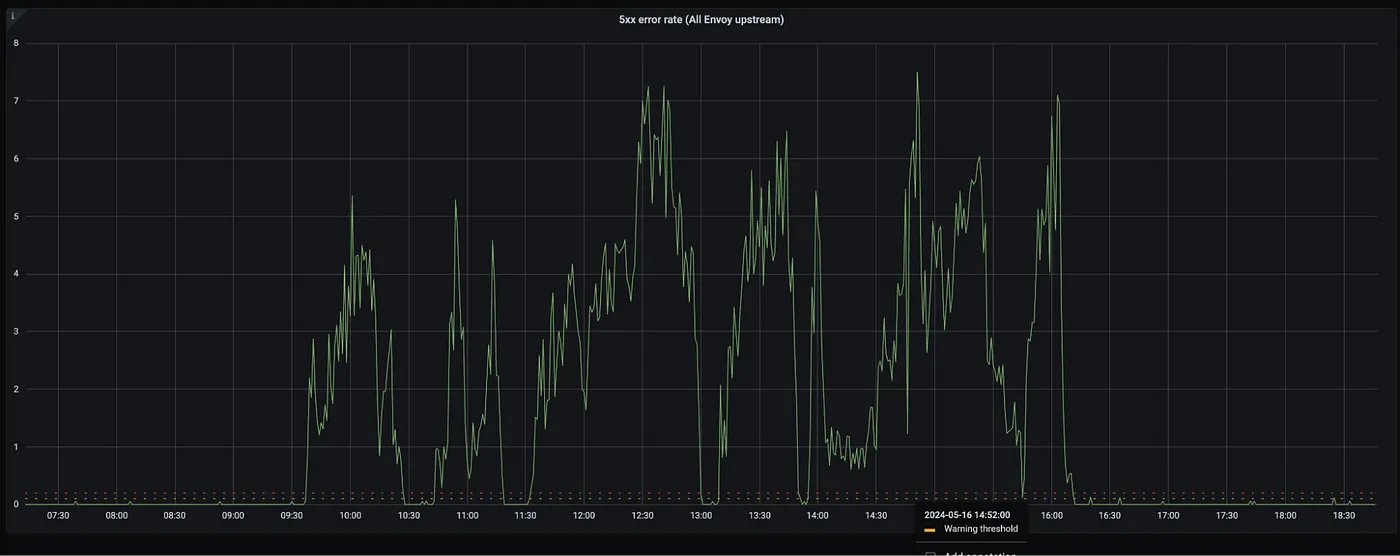
Task: Select the Warning threshold label in the tooltip
Action: (980, 529)
